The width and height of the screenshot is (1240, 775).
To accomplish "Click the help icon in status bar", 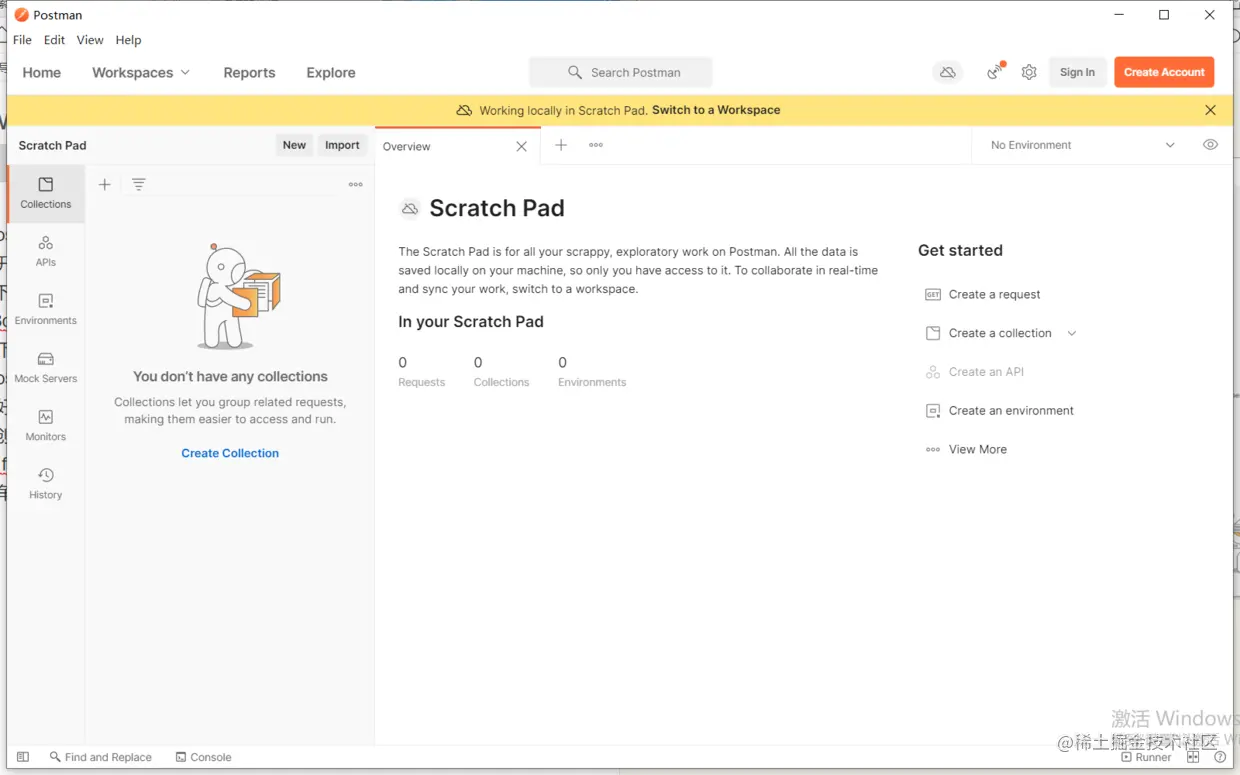I will [x=1220, y=757].
